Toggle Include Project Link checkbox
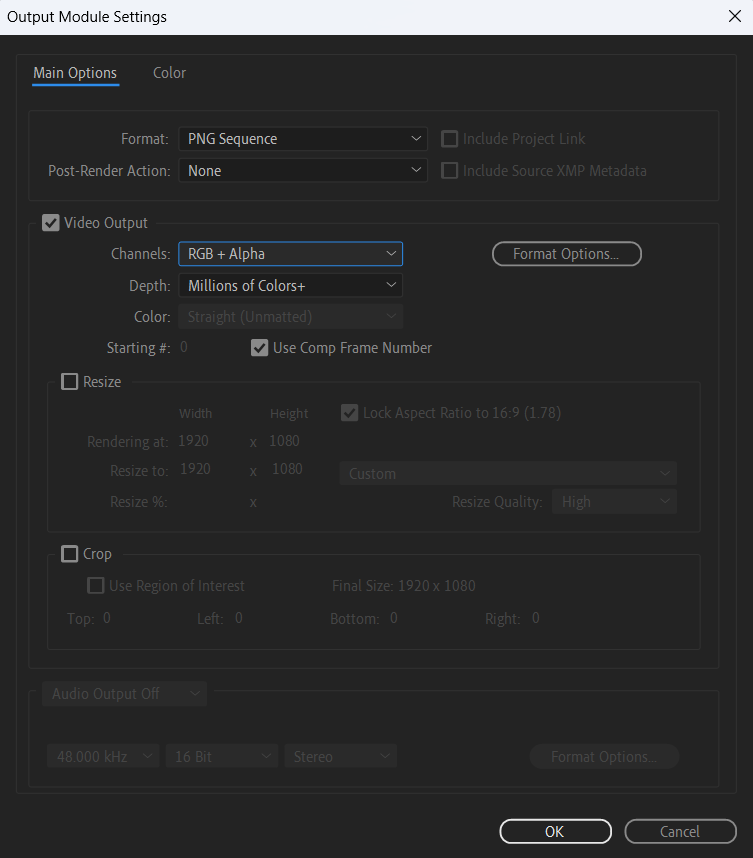This screenshot has width=753, height=858. click(x=450, y=139)
